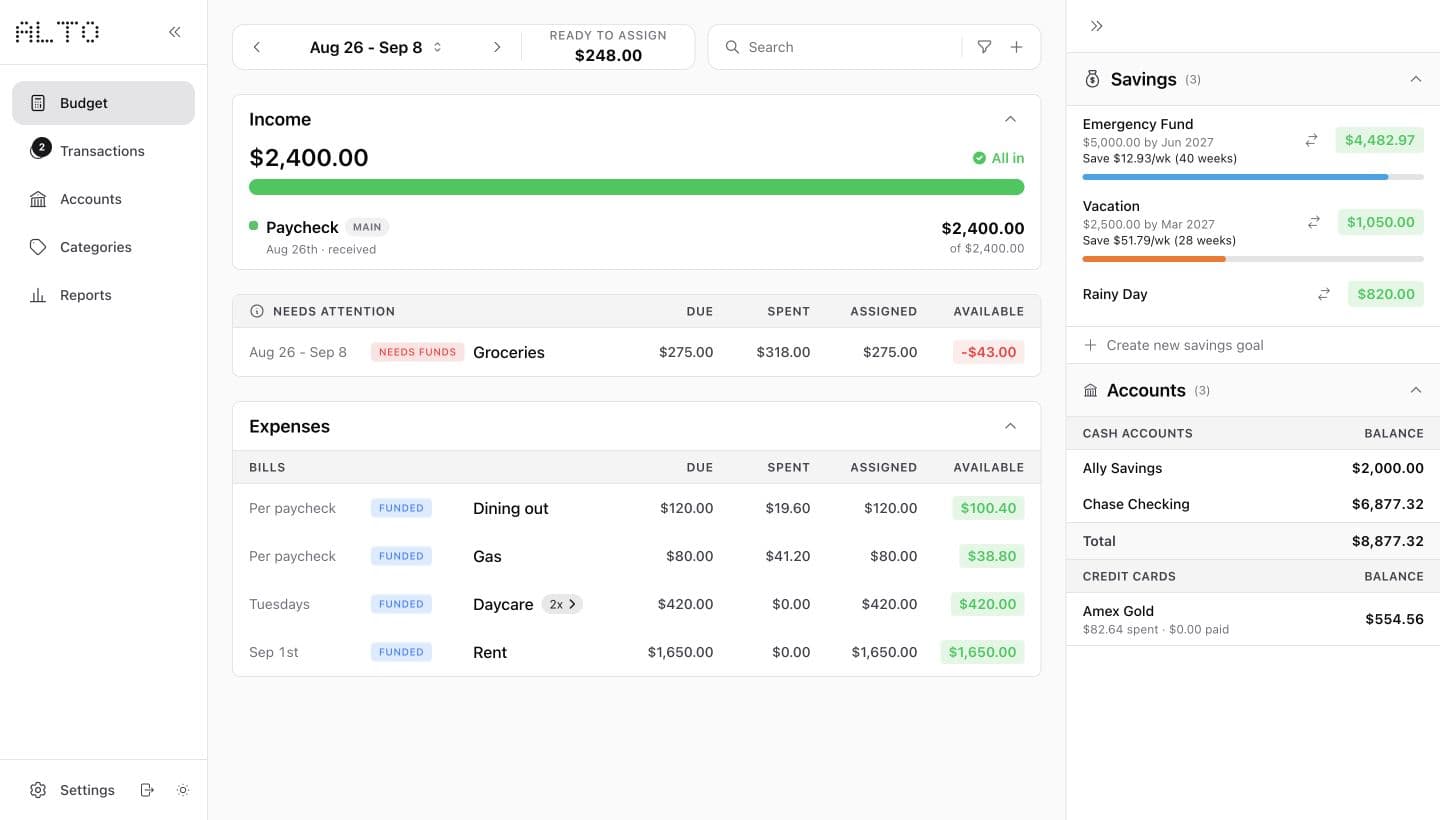Click the Emergency Fund progress bar
This screenshot has height=820, width=1440.
(1253, 177)
